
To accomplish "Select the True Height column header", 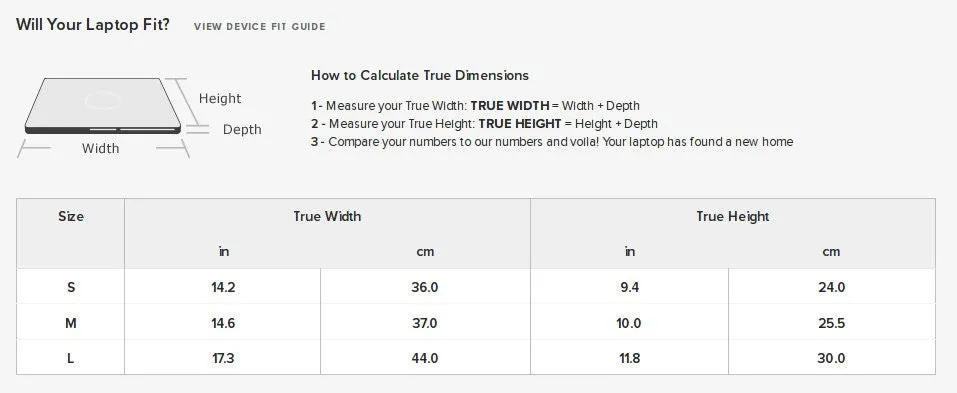I will click(732, 216).
